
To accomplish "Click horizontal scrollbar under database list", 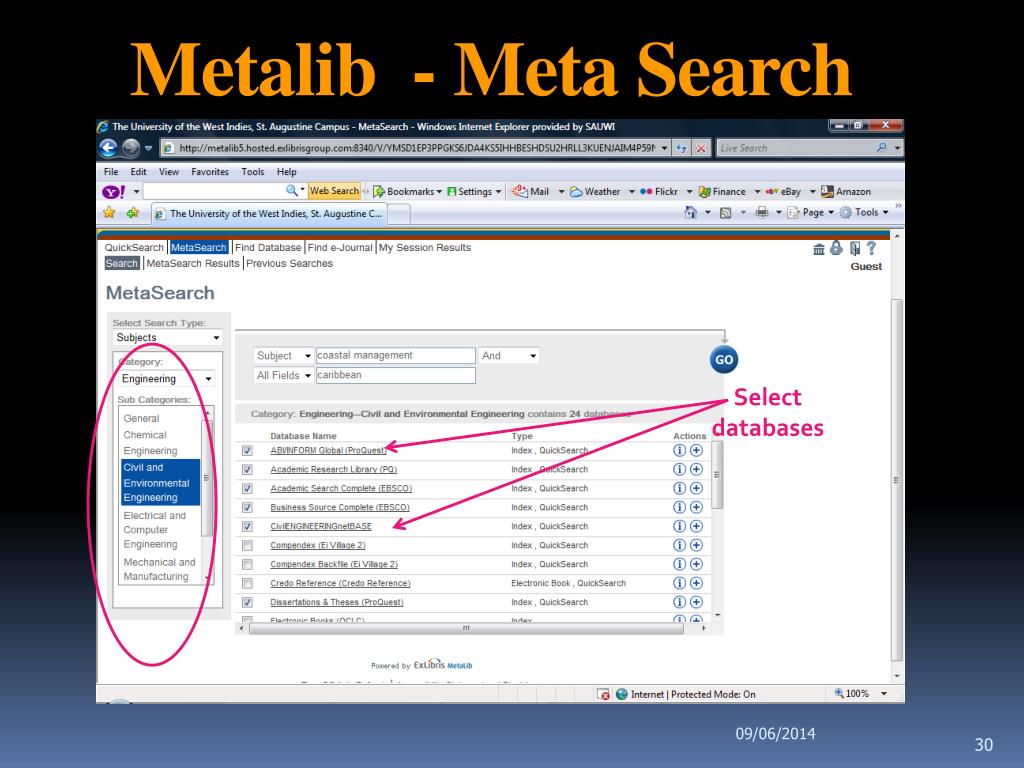I will coord(466,628).
